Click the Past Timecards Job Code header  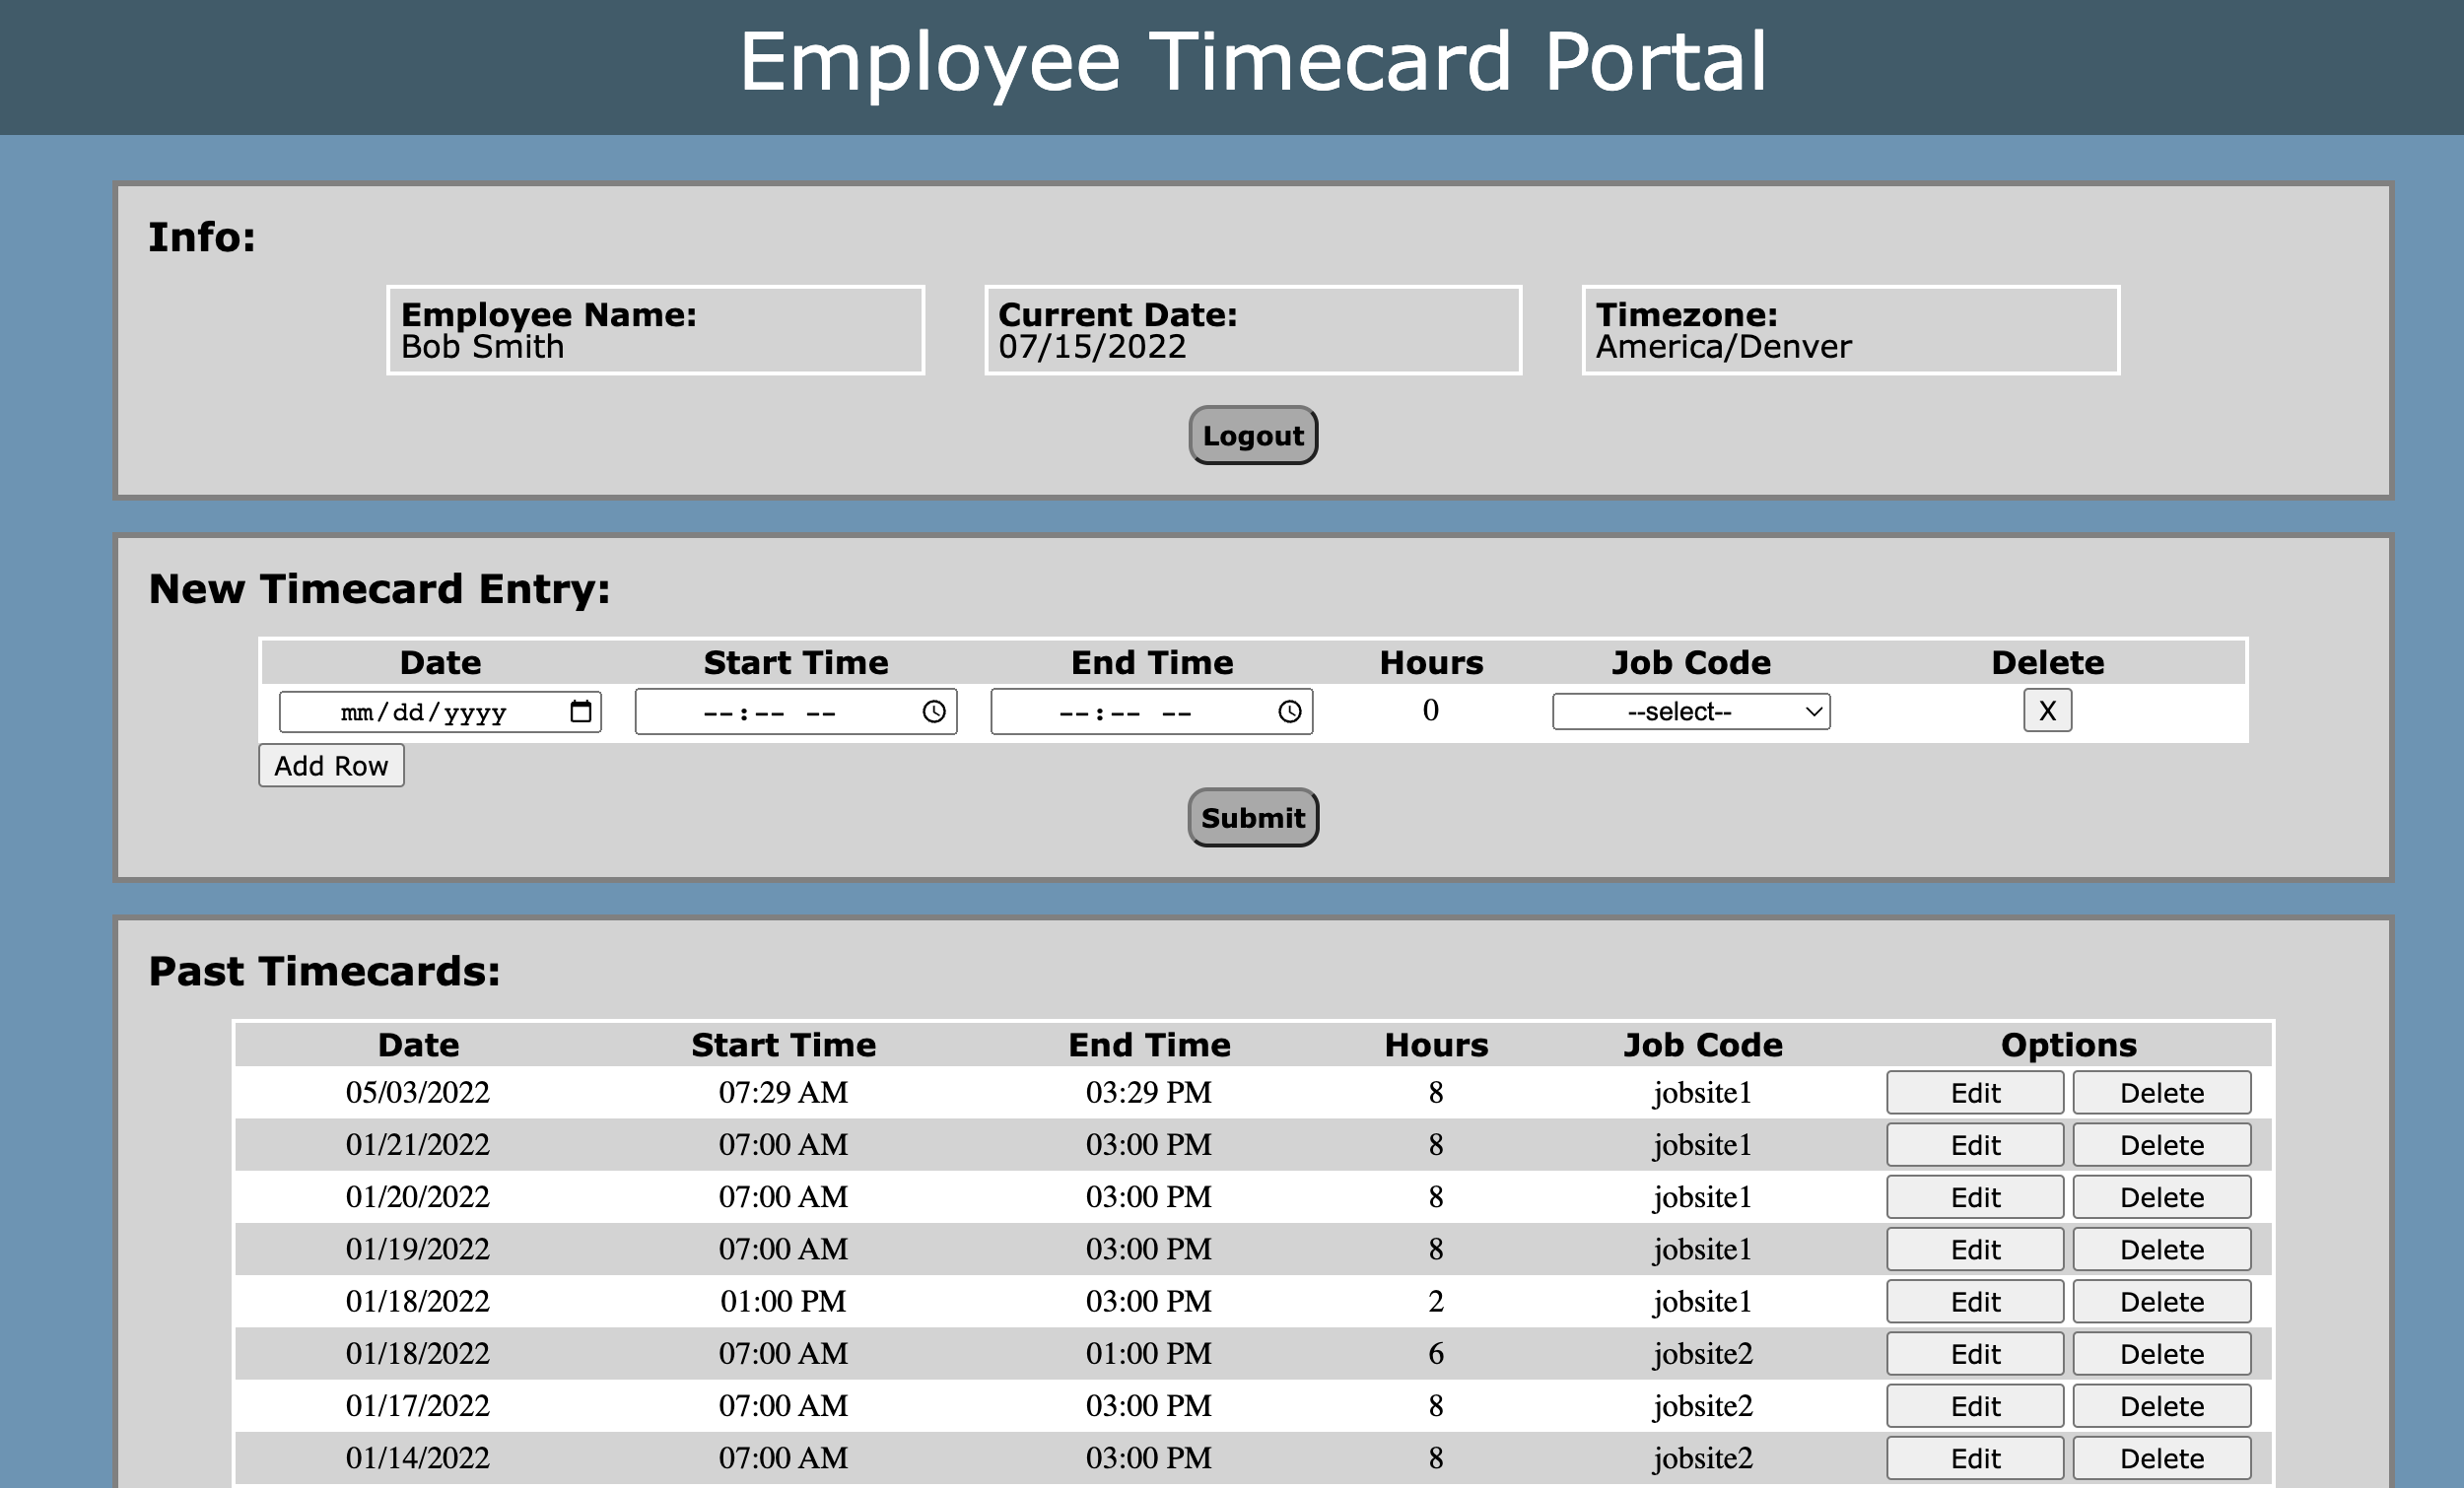click(1703, 1044)
